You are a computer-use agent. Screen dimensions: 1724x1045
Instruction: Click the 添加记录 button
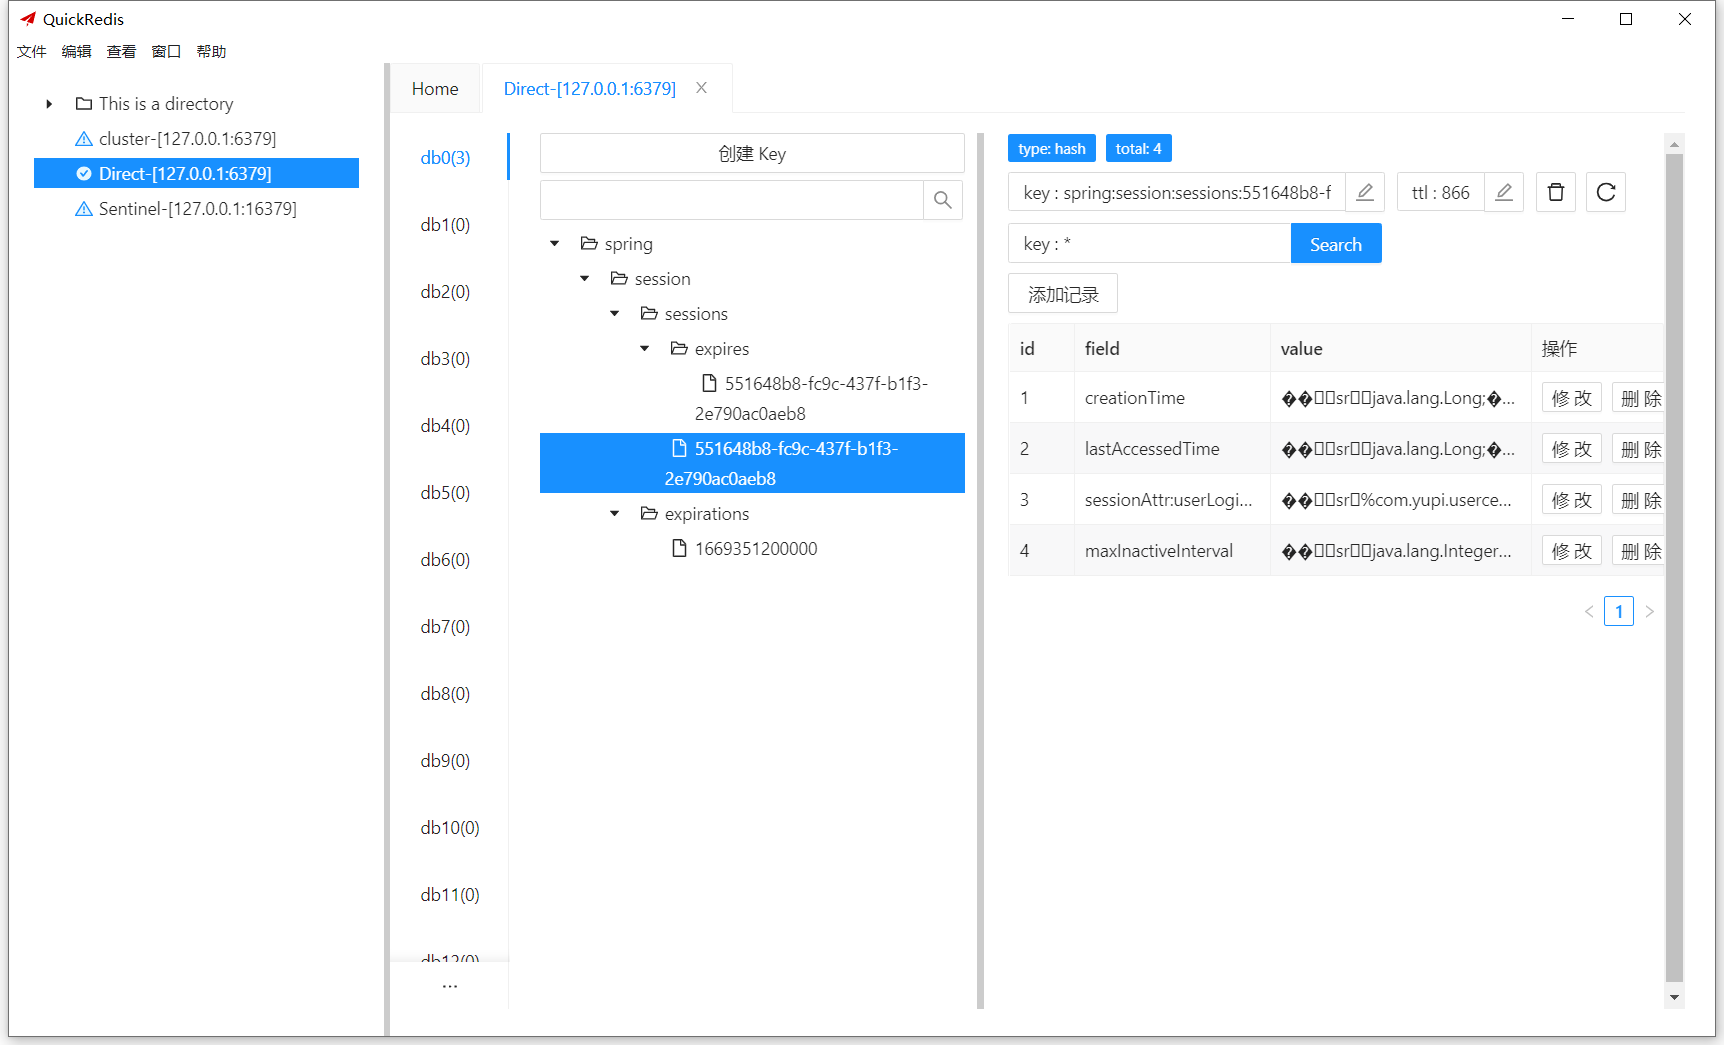point(1063,294)
